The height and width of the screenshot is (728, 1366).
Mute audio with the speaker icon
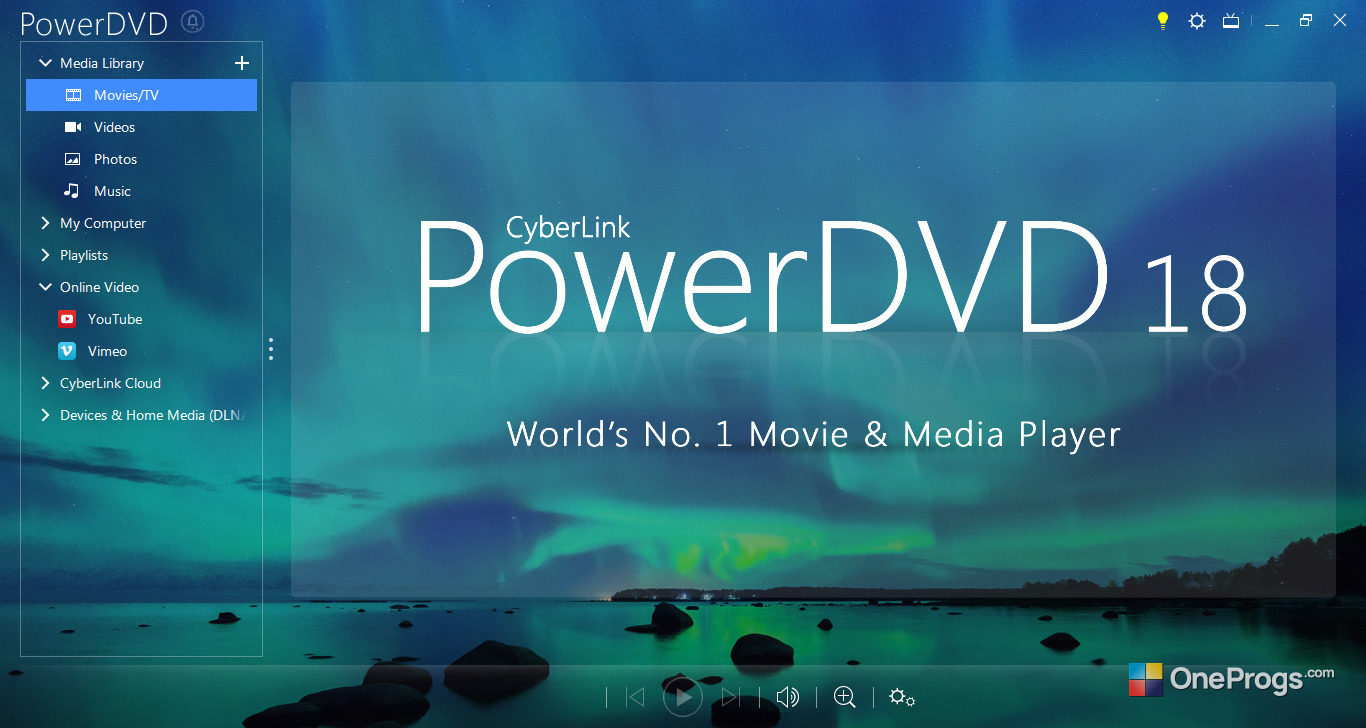(x=788, y=697)
